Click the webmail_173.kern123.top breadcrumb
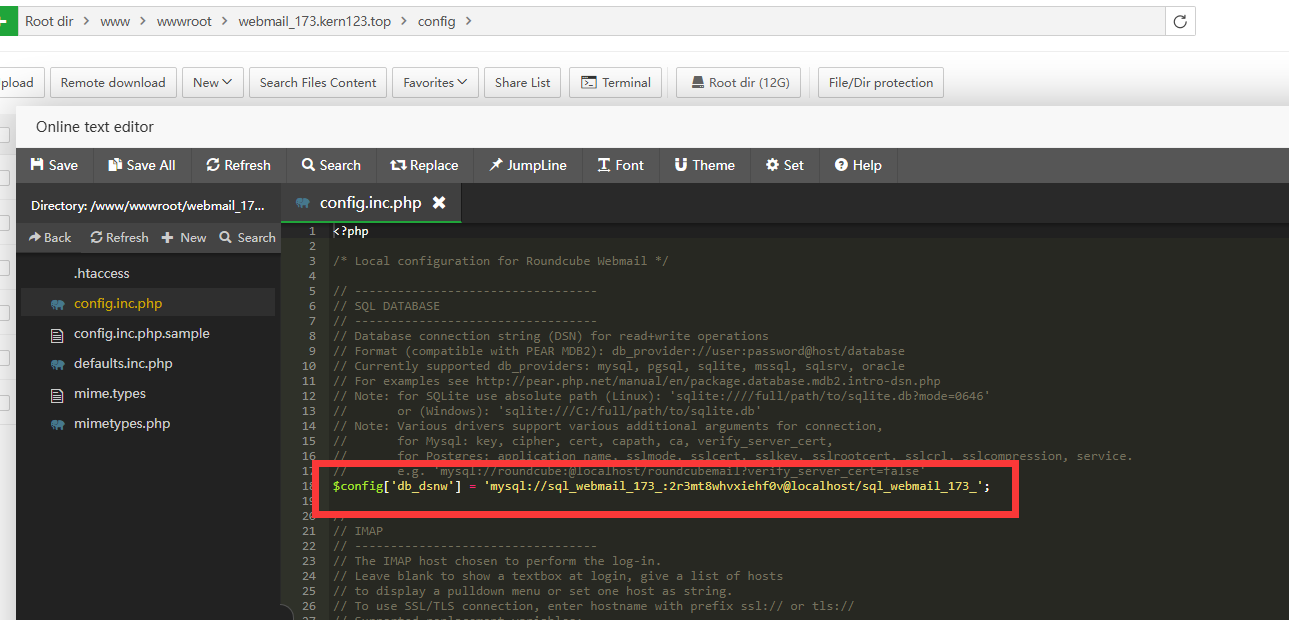The image size is (1289, 620). (314, 21)
